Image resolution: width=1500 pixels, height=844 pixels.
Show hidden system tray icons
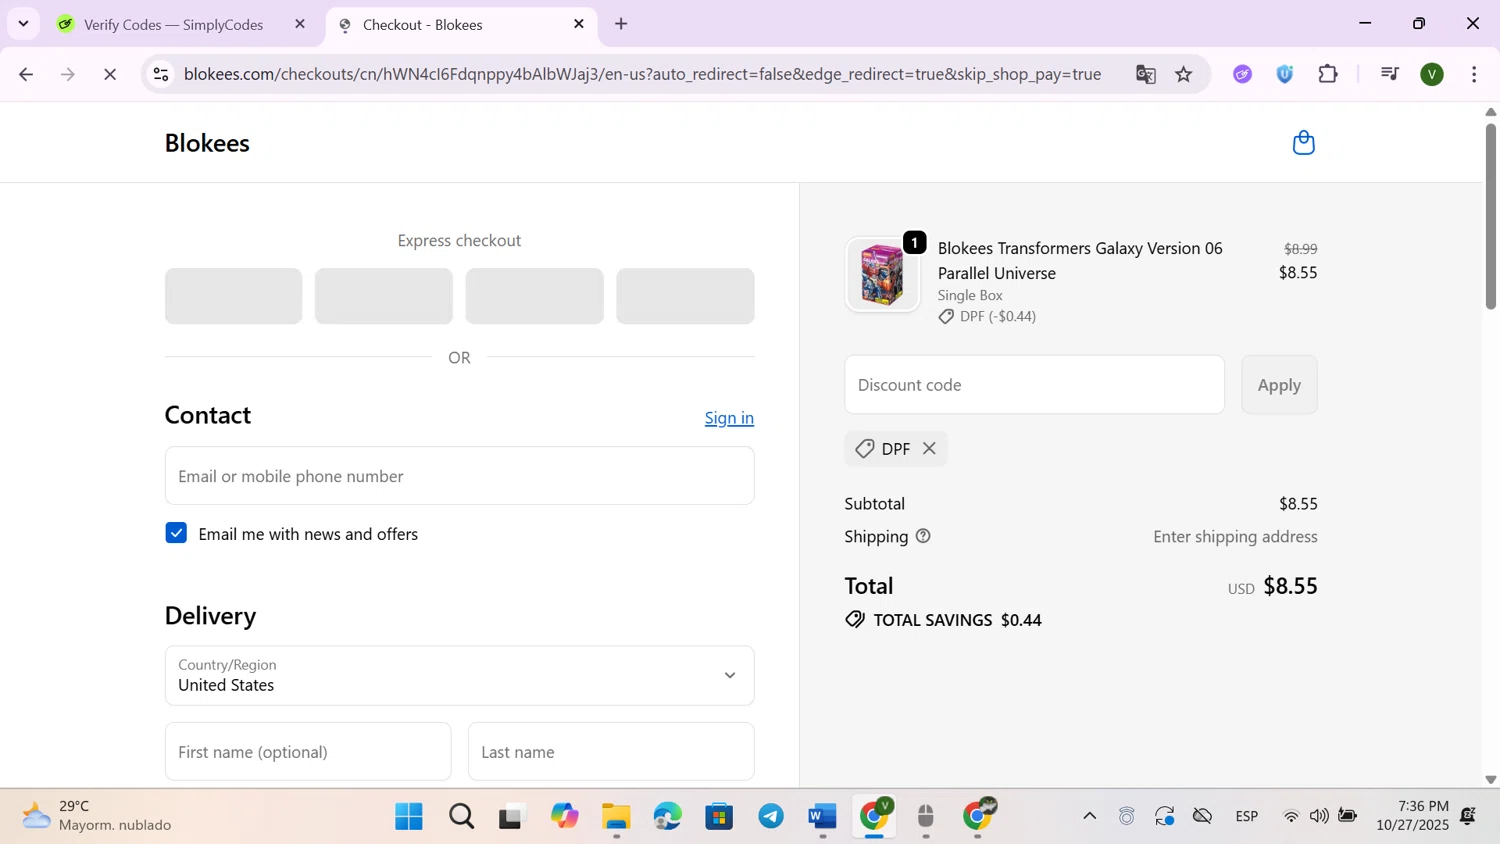click(x=1089, y=817)
